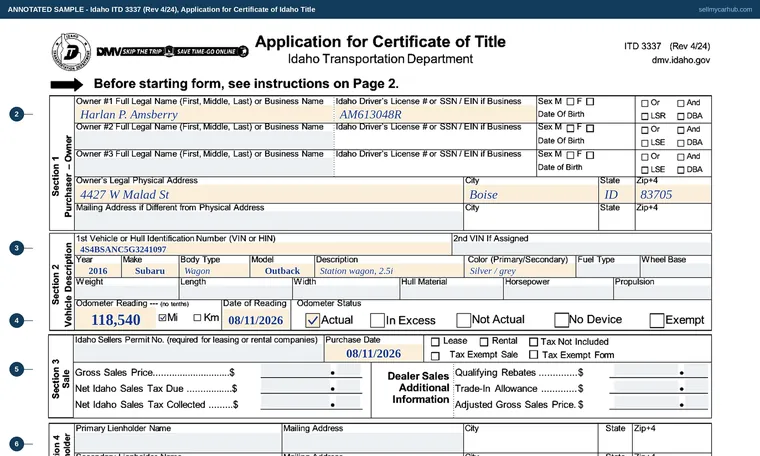The width and height of the screenshot is (760, 456).
Task: Click driver's license field showing AM613048R
Action: (x=435, y=114)
